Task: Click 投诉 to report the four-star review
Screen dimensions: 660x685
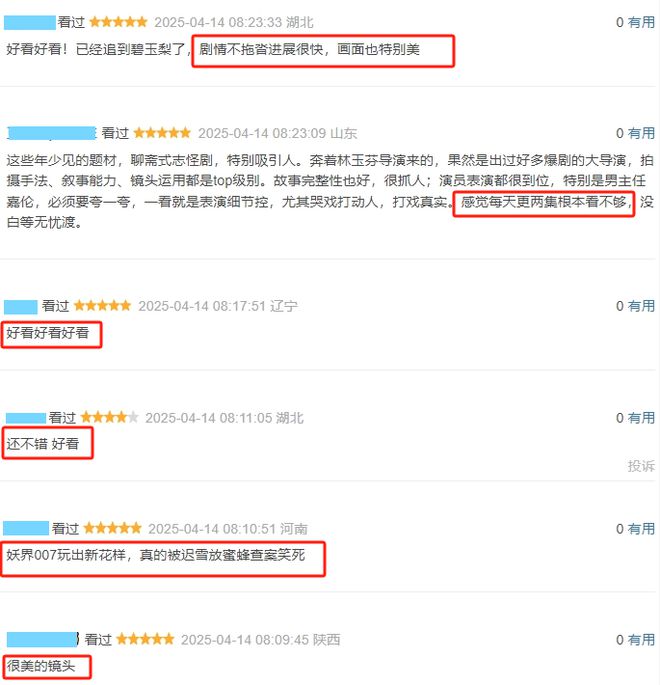Action: [x=641, y=466]
